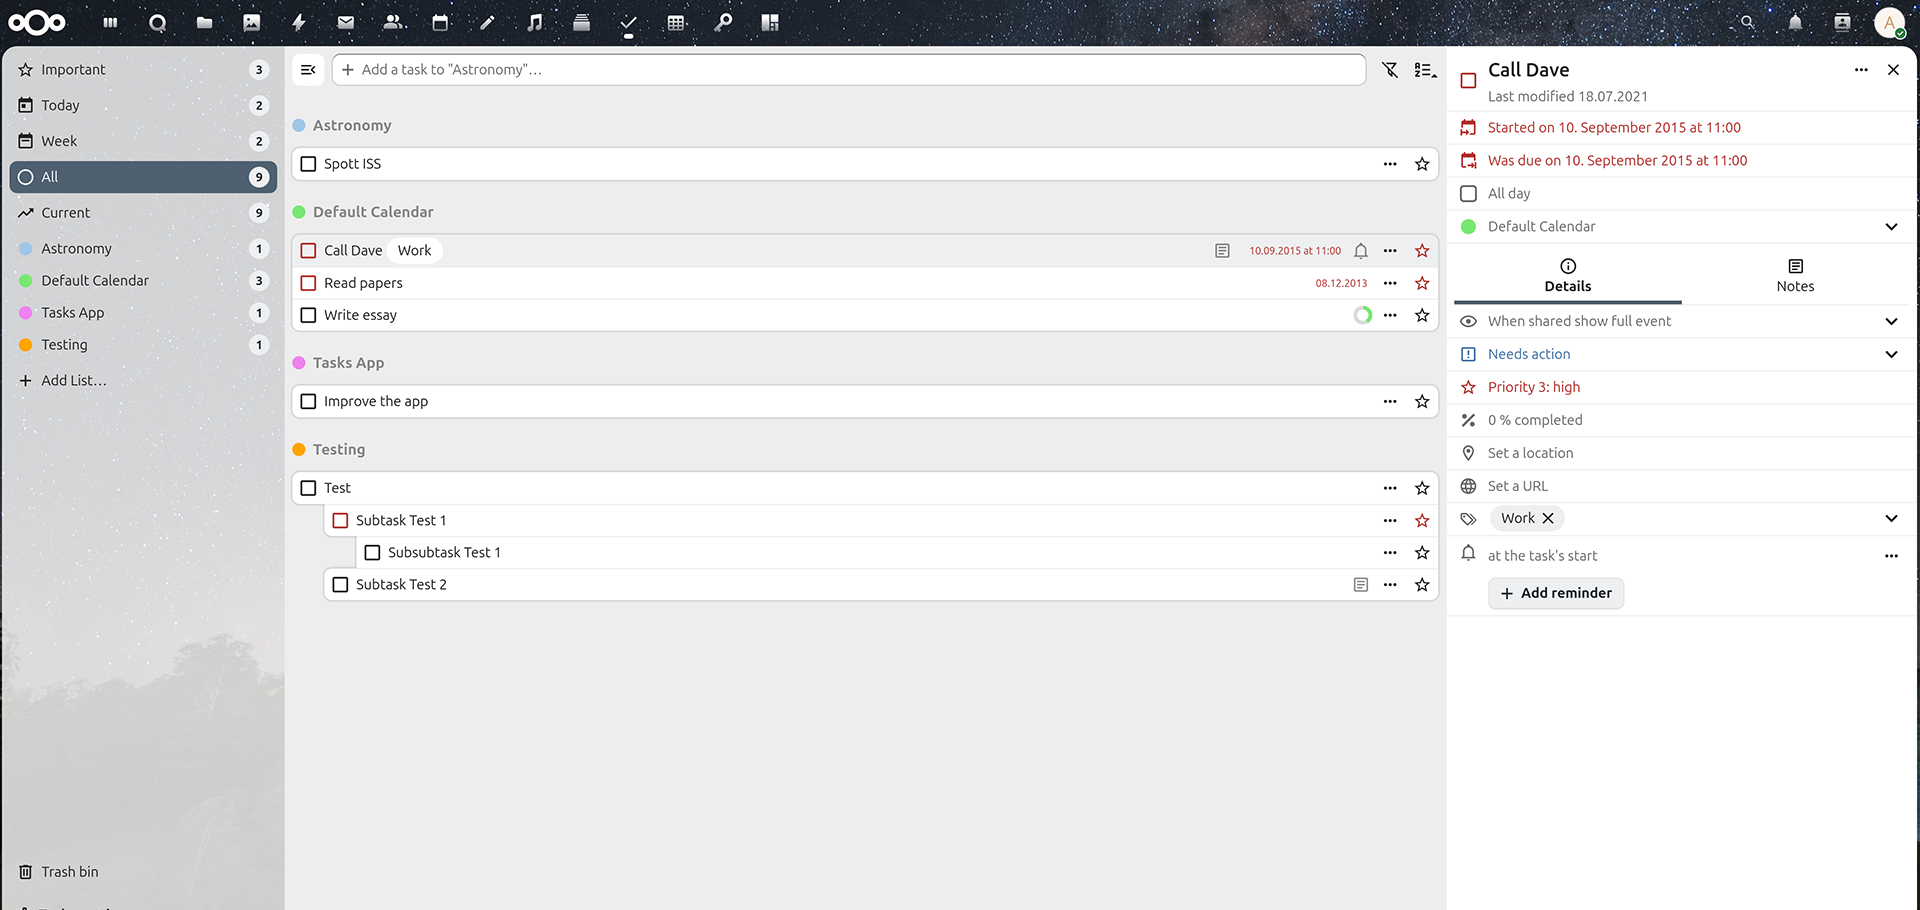Screen dimensions: 1920x910
Task: Open the Mail app icon
Action: [346, 23]
